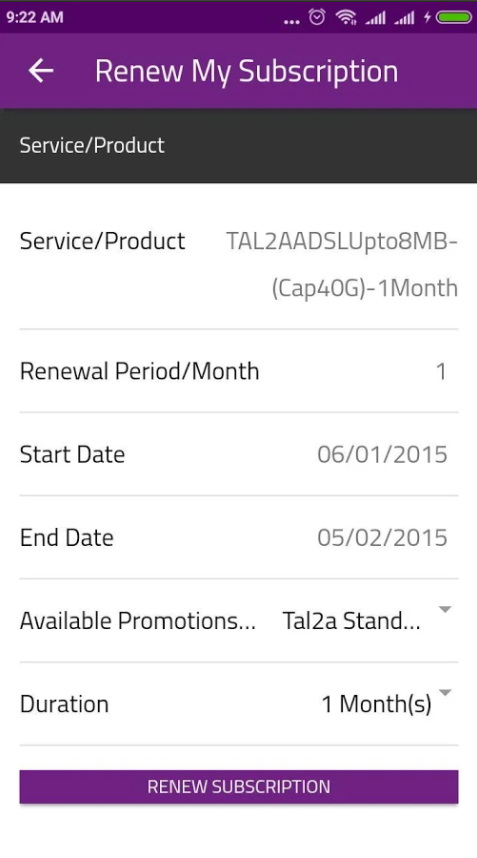Click the Renew Subscription button
The image size is (477, 858).
pos(239,787)
